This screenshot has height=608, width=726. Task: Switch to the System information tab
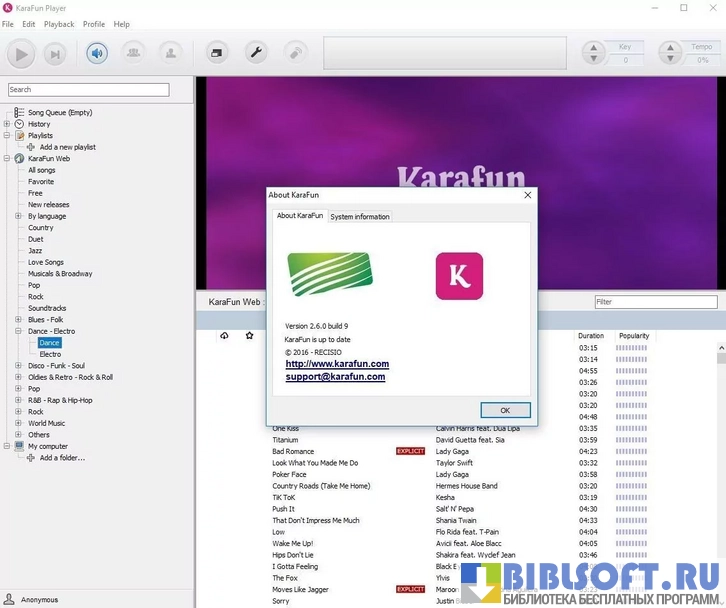click(360, 217)
